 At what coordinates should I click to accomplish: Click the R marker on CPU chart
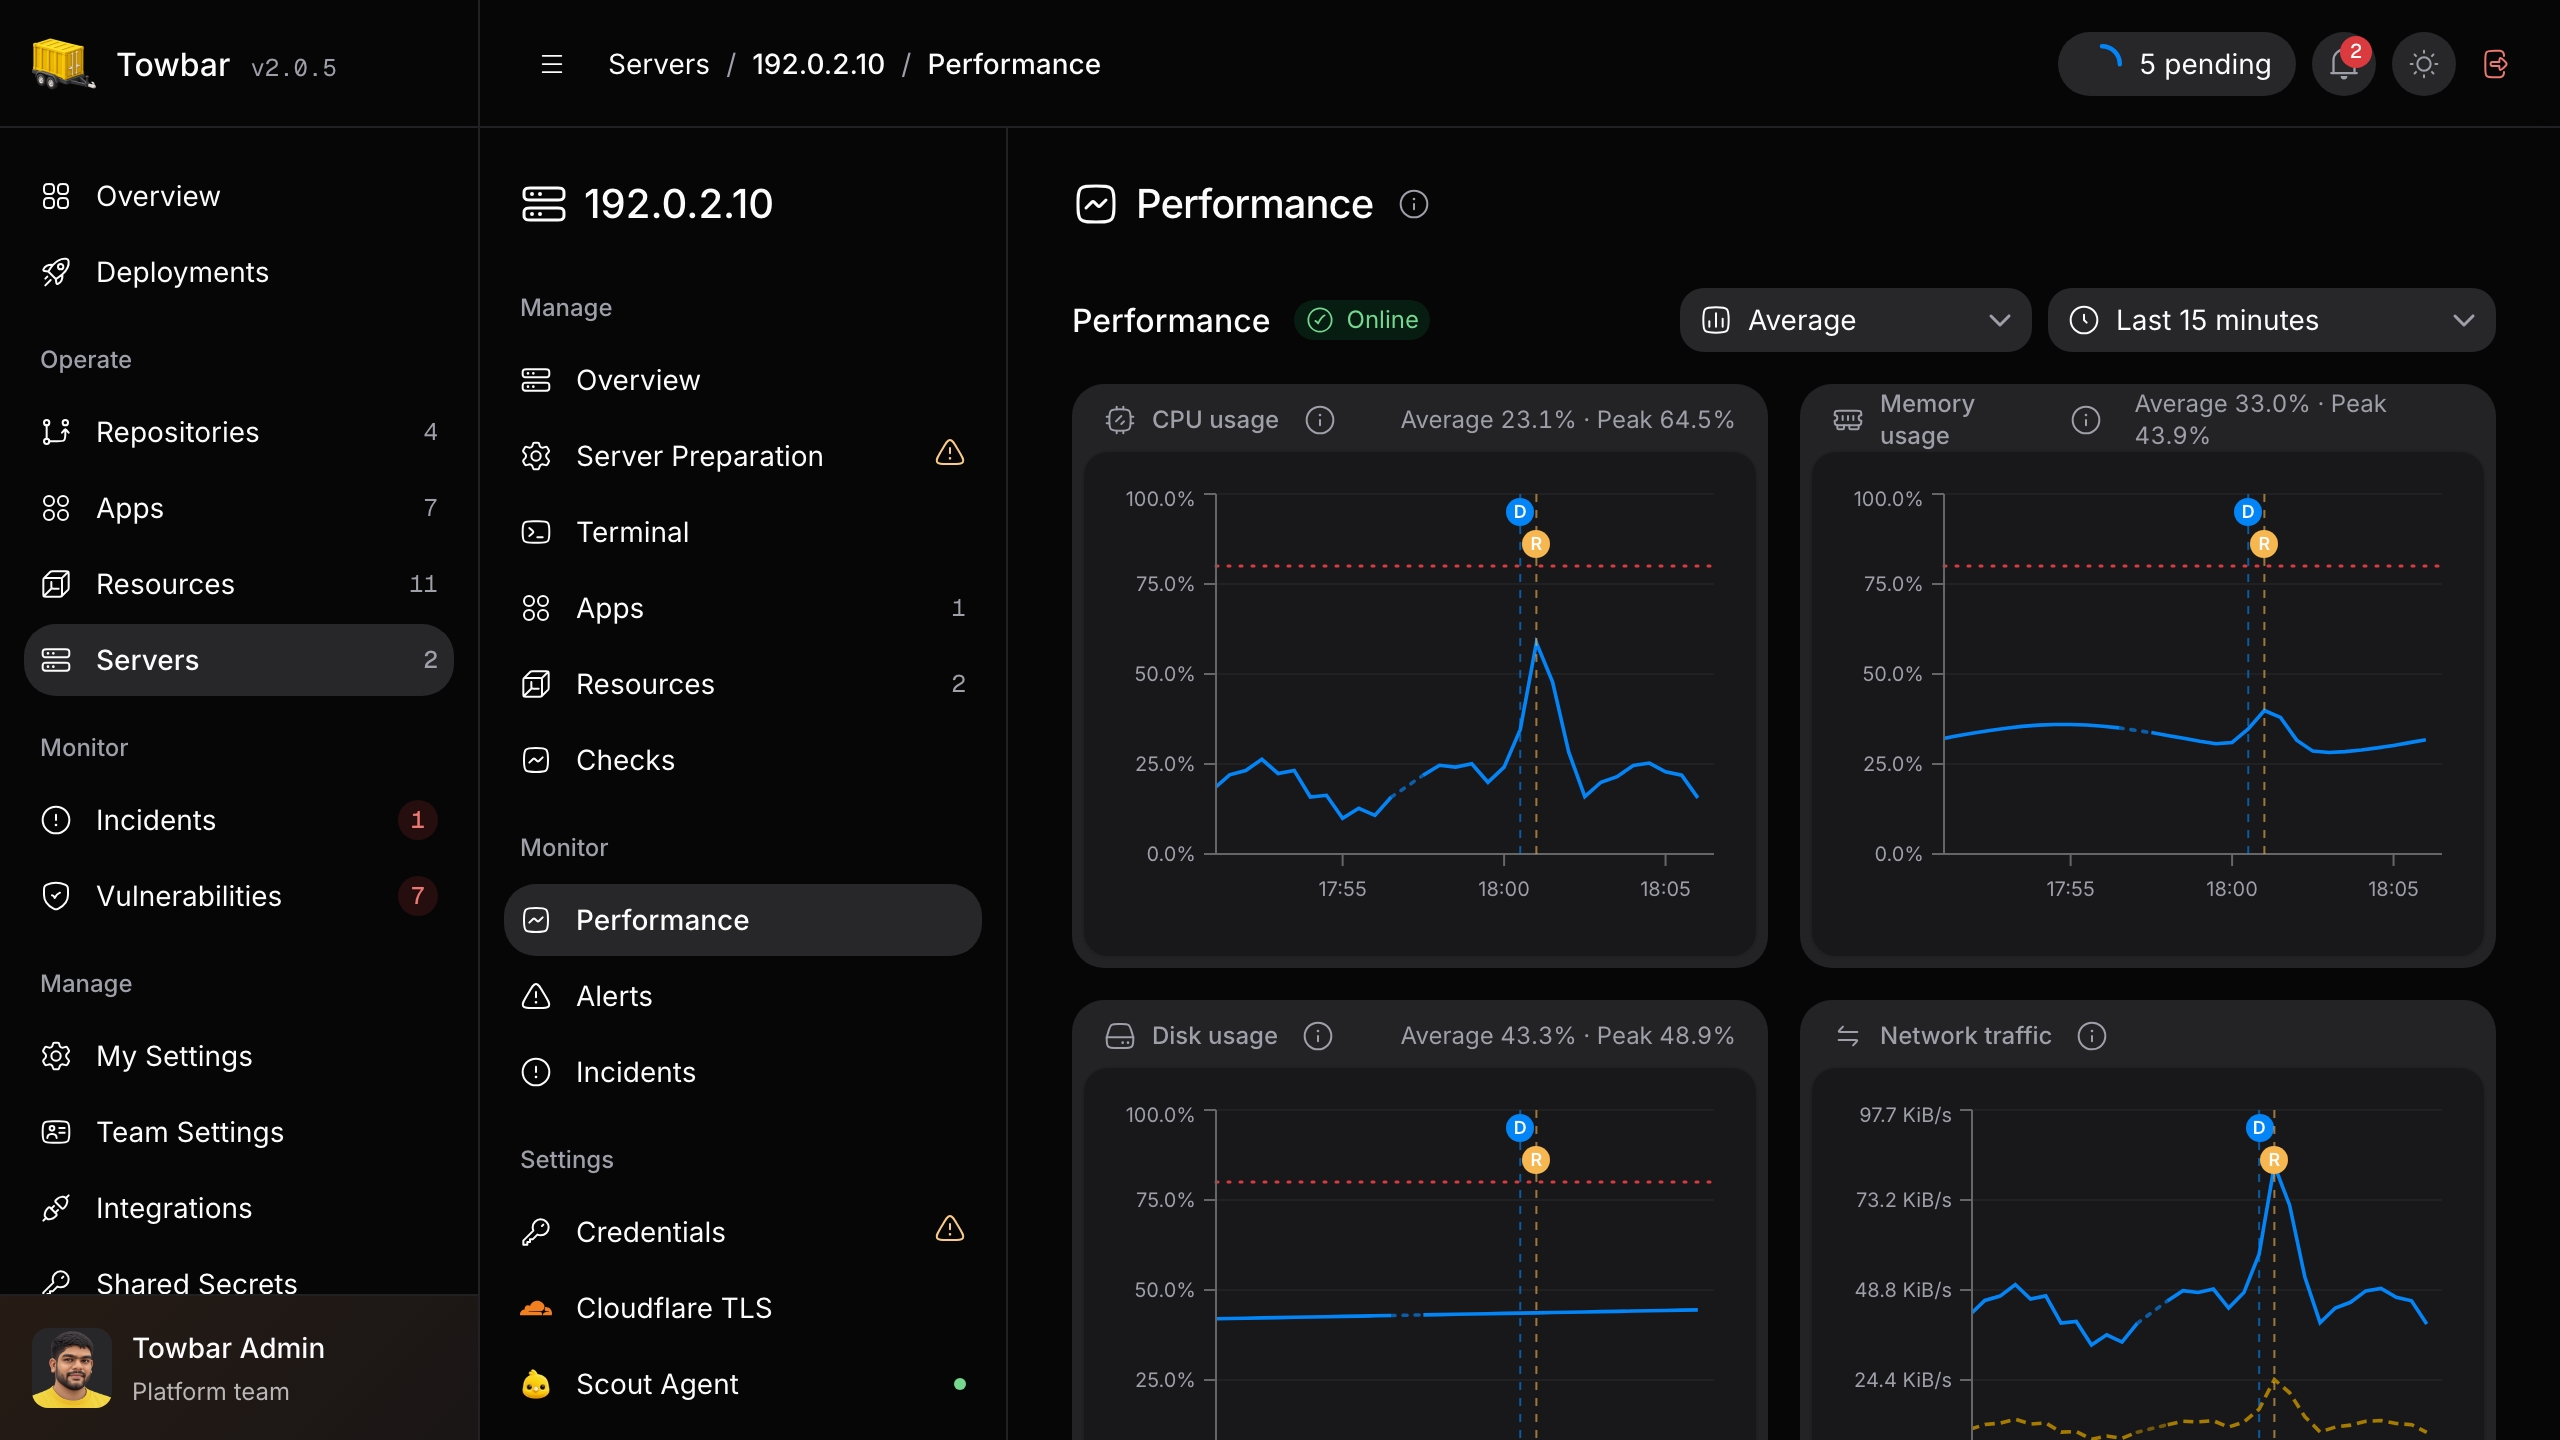coord(1536,544)
